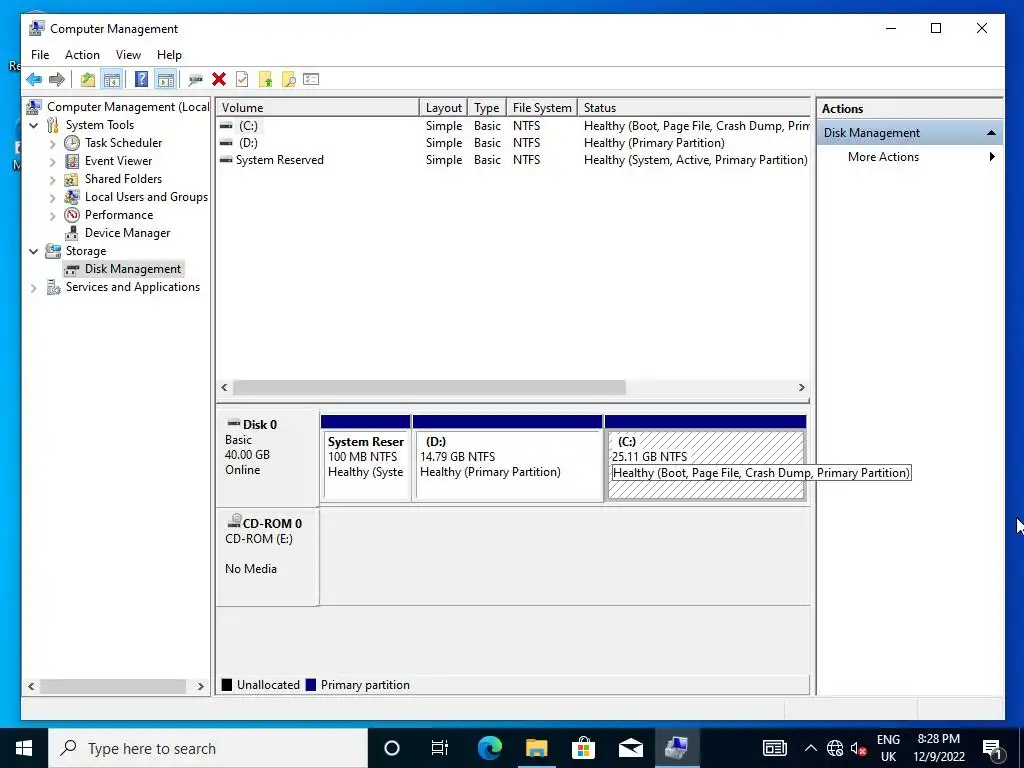
Task: Expand the Local Users and Groups node
Action: (x=53, y=197)
